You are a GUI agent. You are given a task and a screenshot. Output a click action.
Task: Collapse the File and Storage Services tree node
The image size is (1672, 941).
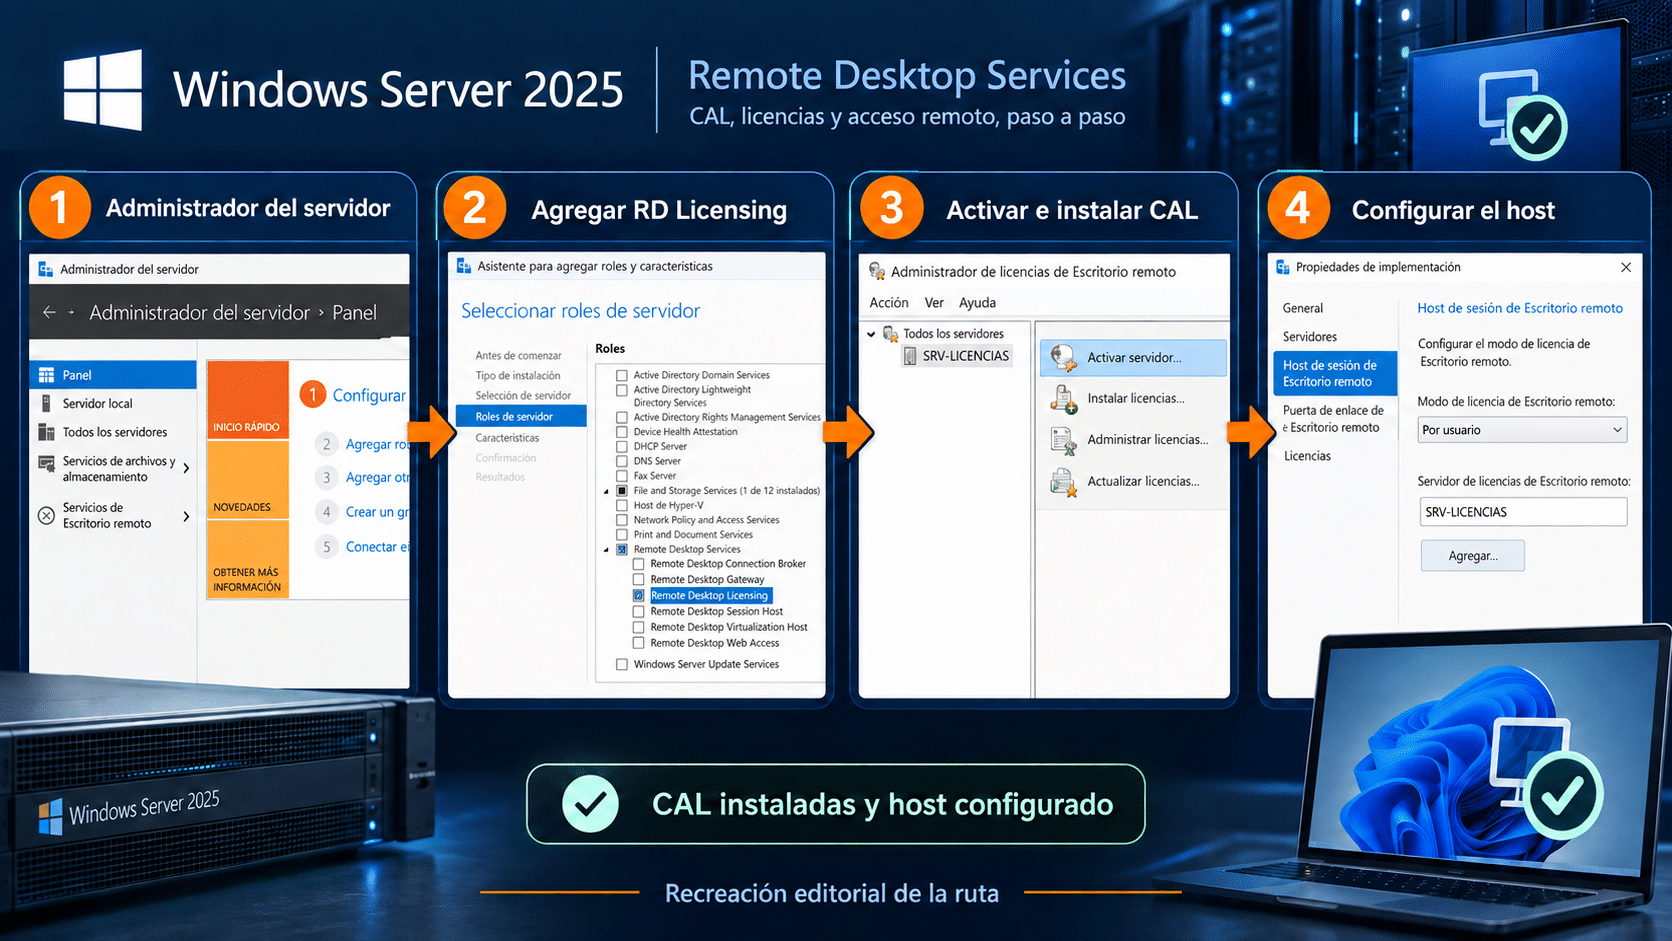point(606,491)
